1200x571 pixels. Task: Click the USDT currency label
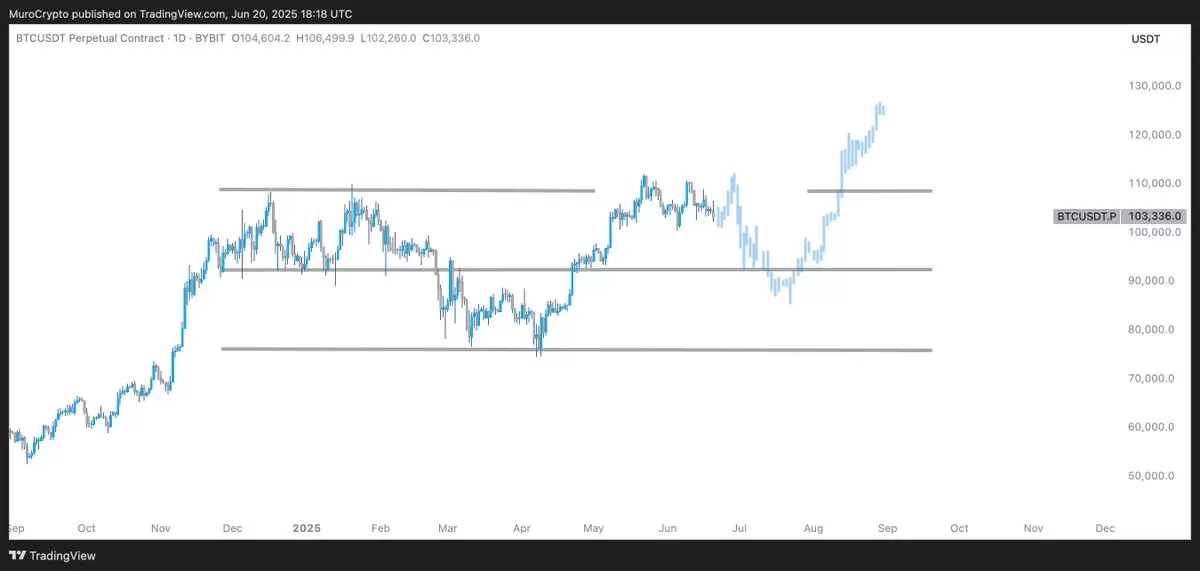pos(1144,38)
